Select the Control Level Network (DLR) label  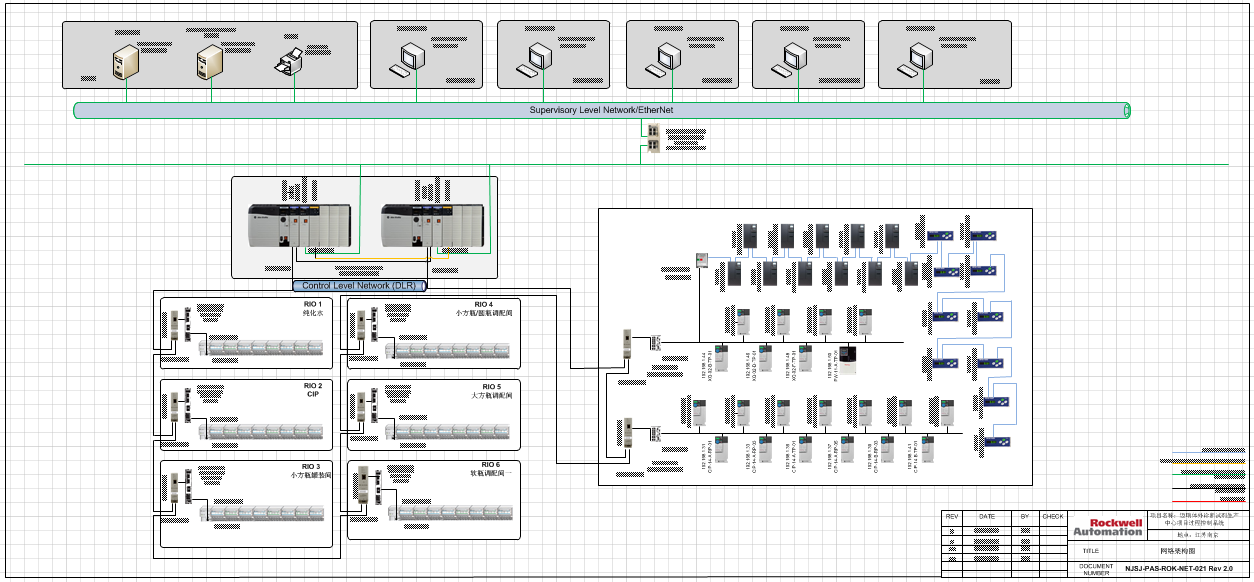coord(360,286)
